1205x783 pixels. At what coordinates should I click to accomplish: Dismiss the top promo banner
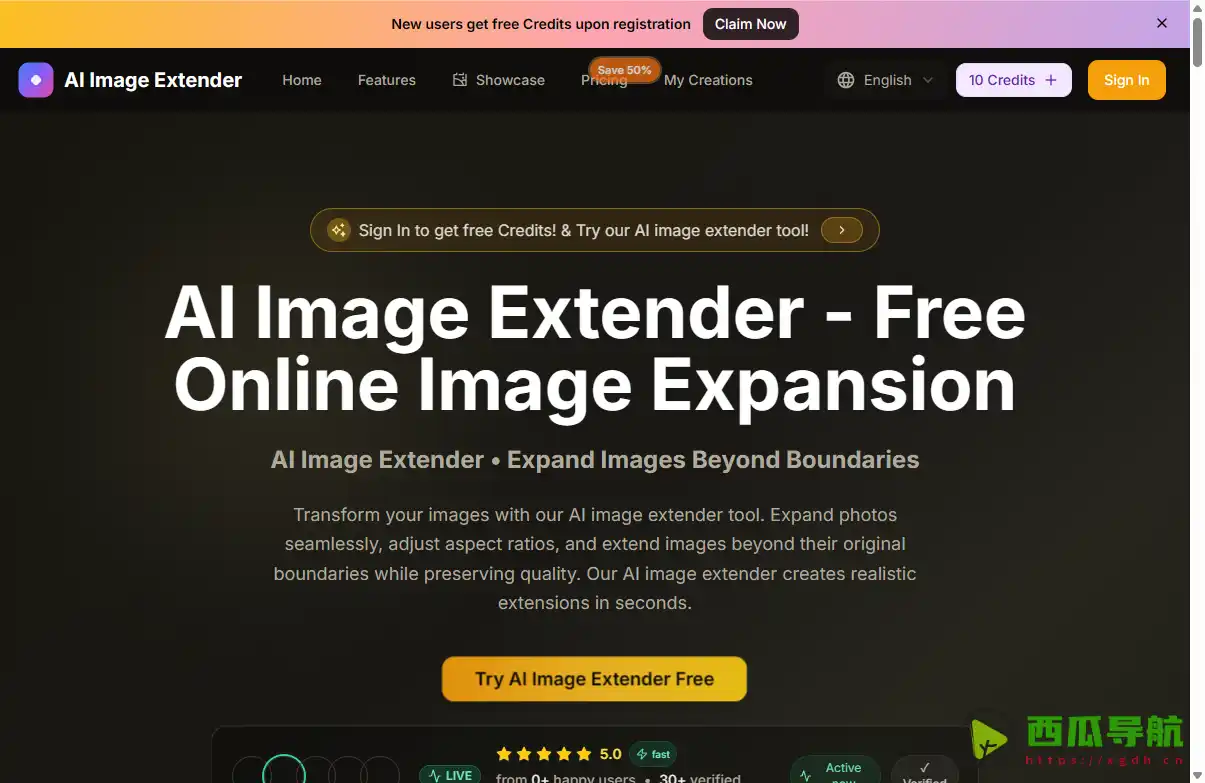(x=1162, y=23)
